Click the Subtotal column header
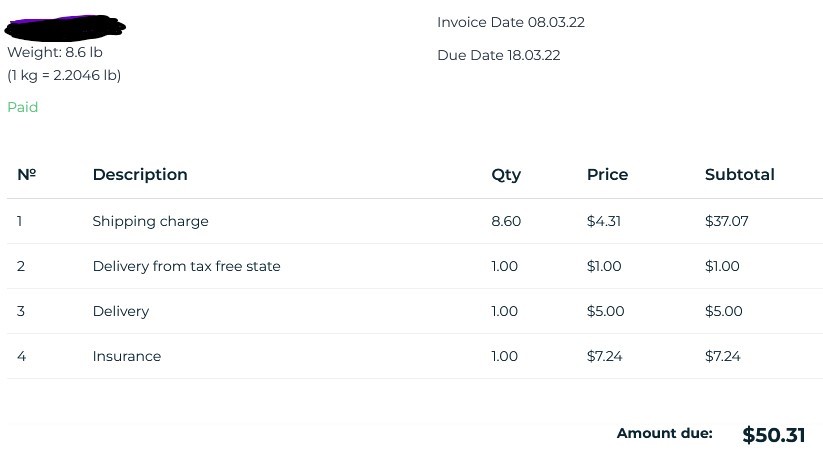This screenshot has height=462, width=823. coord(739,174)
